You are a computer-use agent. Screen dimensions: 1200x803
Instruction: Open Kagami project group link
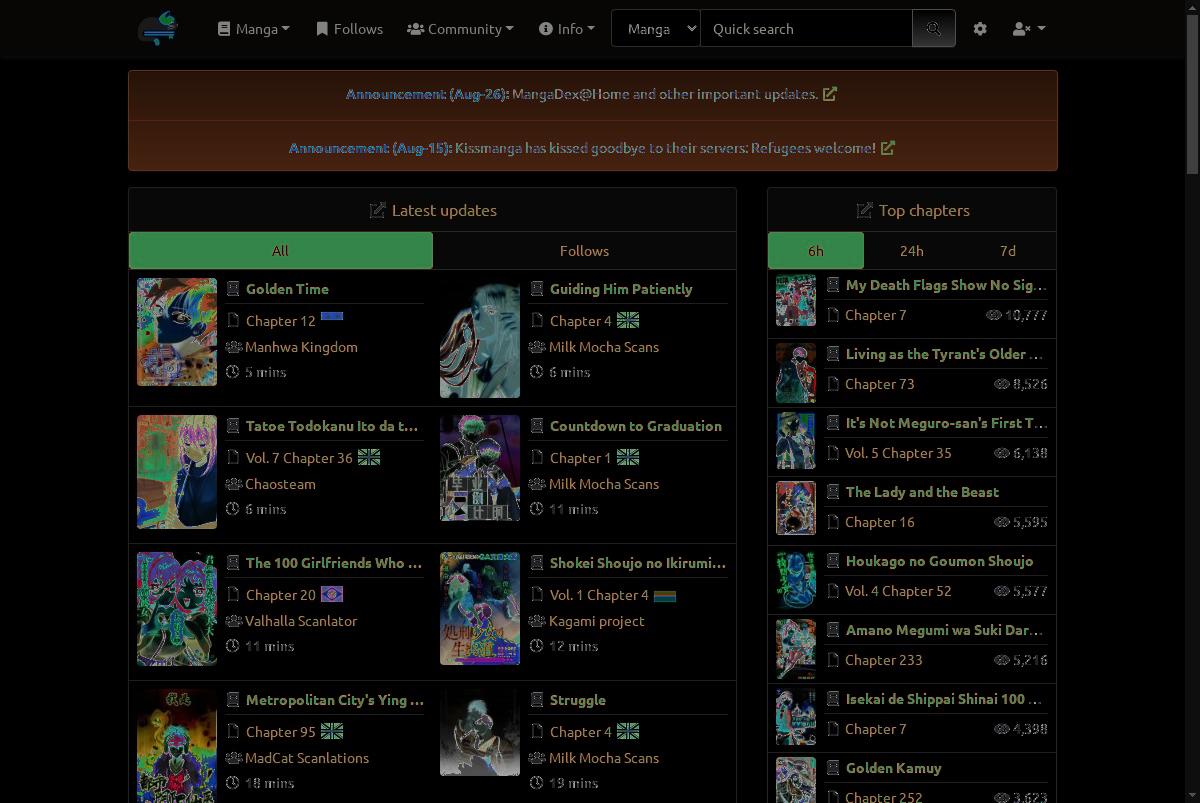tap(597, 621)
